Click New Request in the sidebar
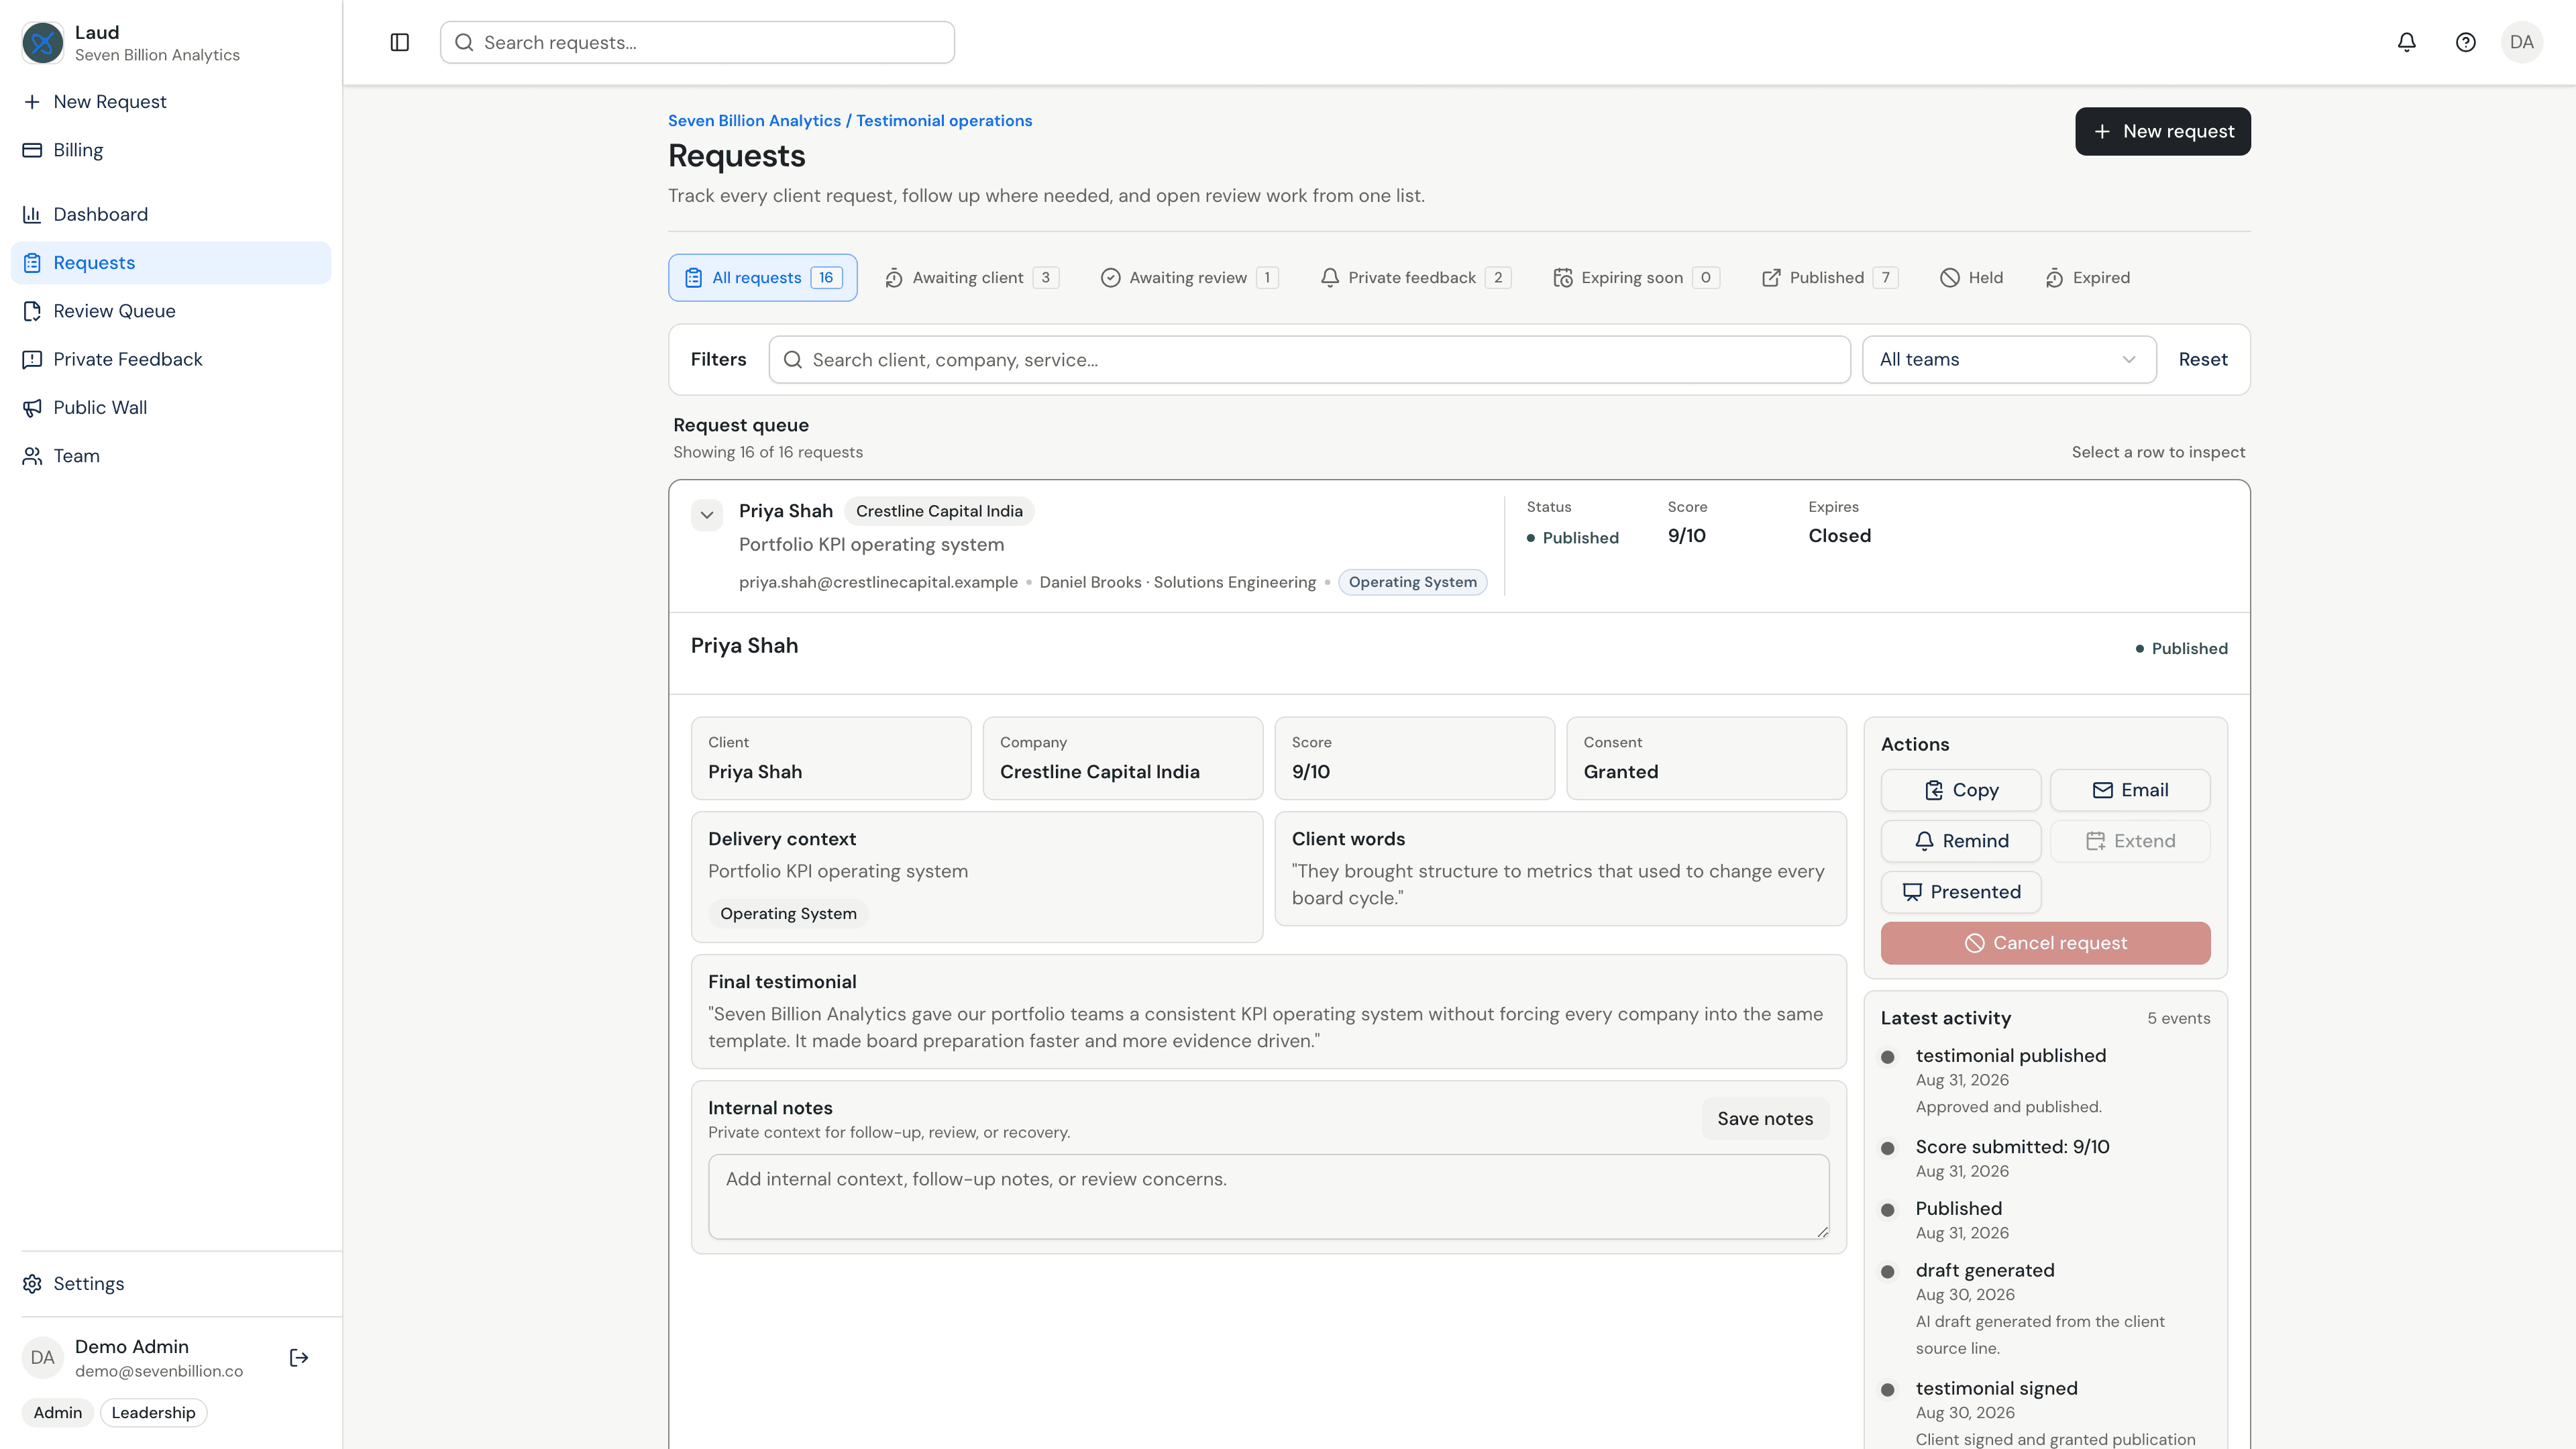The width and height of the screenshot is (2576, 1449). (171, 102)
